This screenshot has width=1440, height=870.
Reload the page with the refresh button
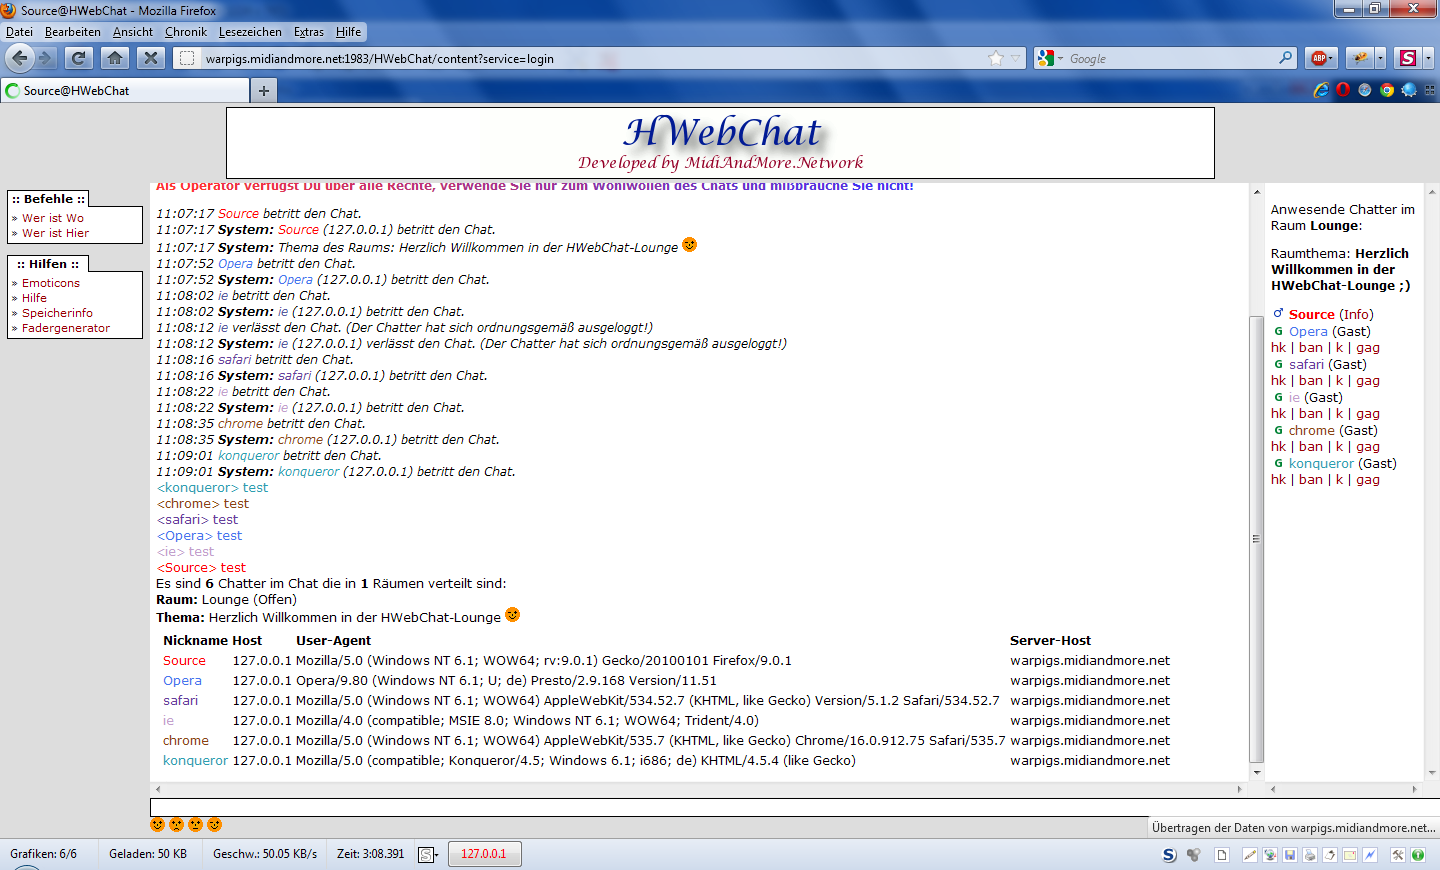79,58
